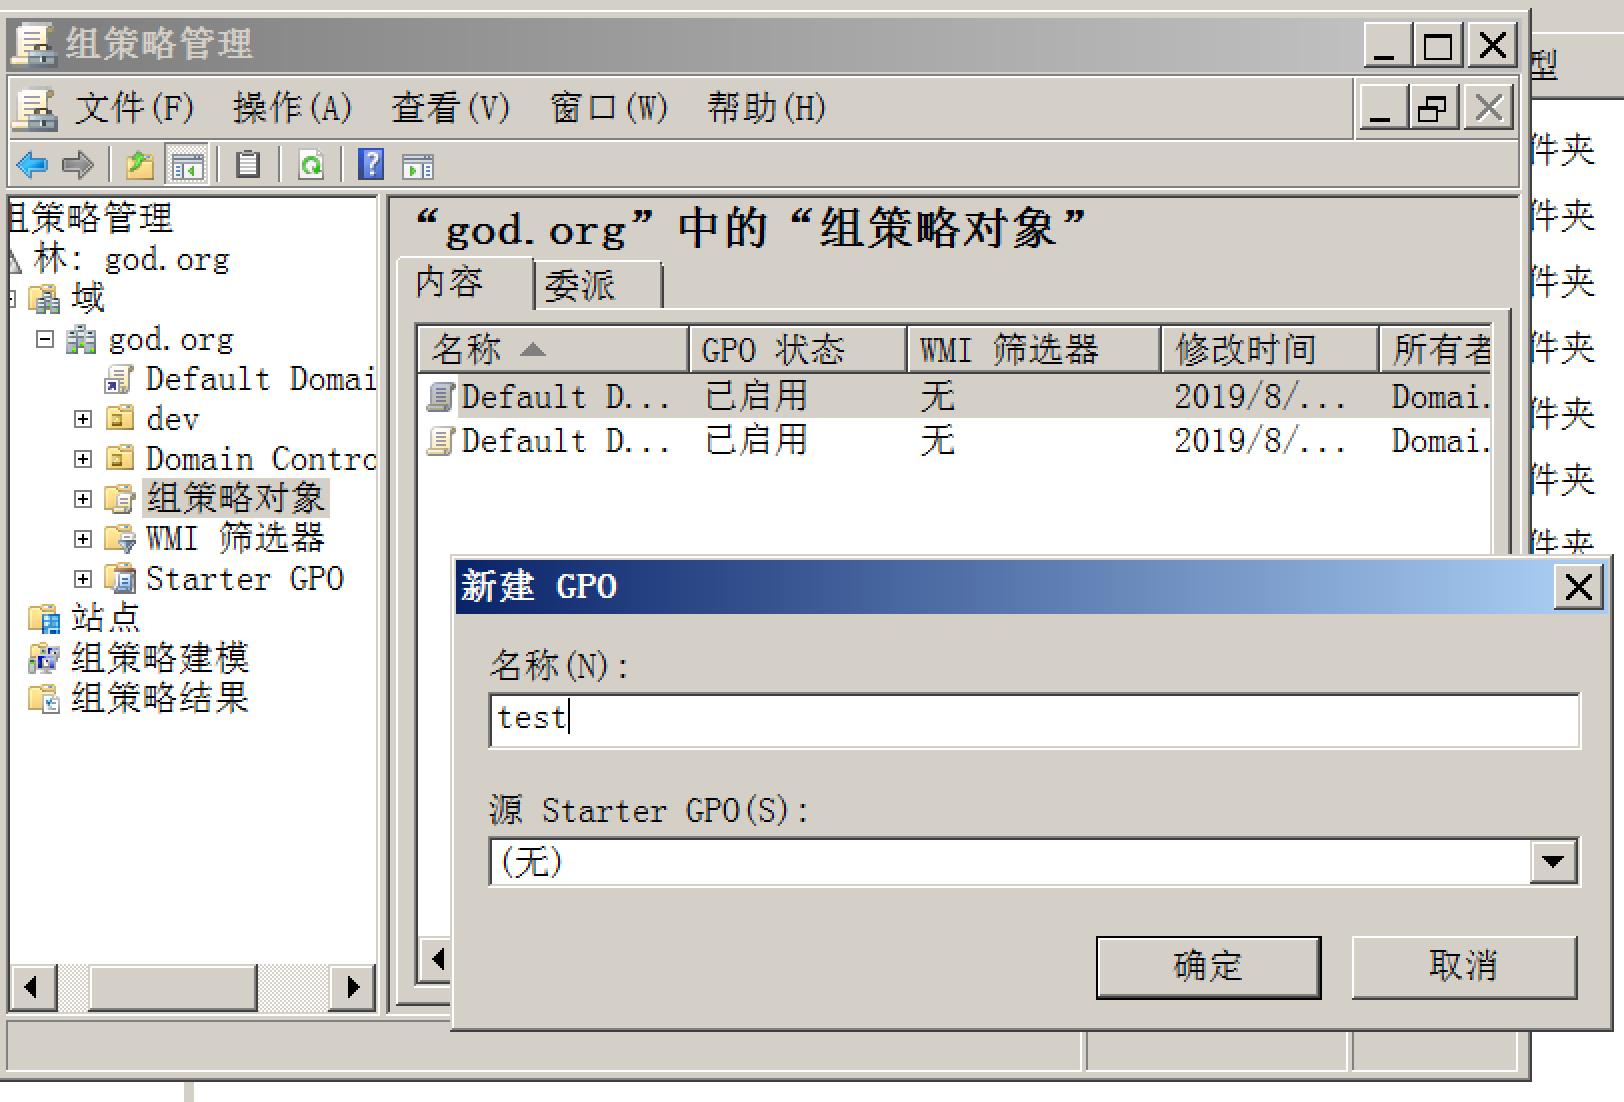Click the Default Domain policy link icon
Screen dimensions: 1624x1102
click(118, 379)
